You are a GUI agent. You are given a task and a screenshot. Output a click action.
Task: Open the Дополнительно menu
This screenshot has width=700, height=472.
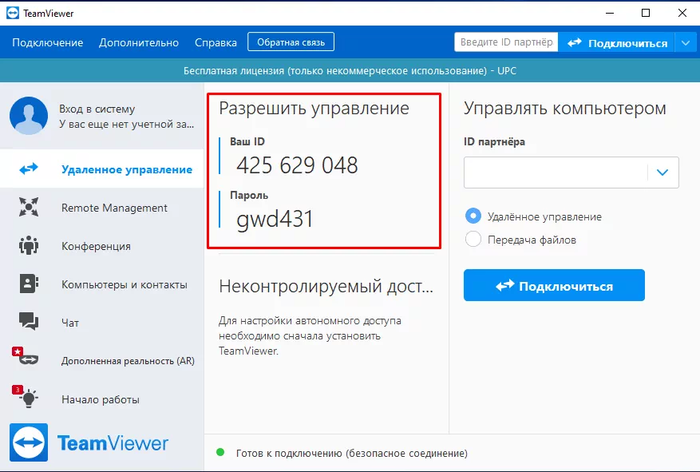pyautogui.click(x=139, y=42)
